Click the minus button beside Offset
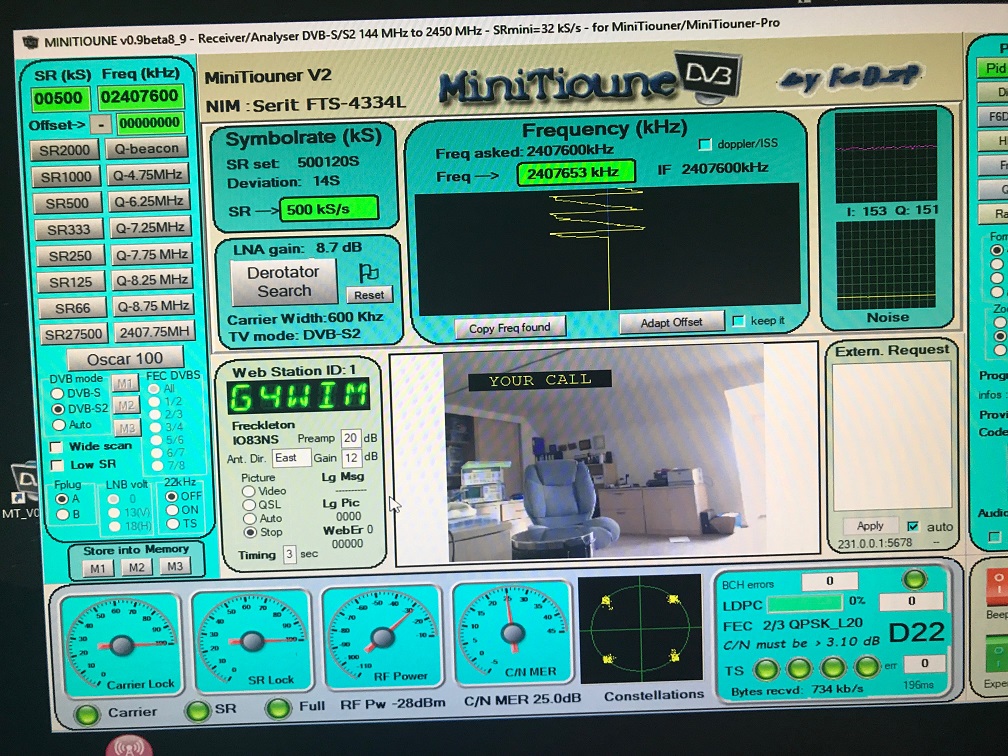Screen dimensions: 1008x756 click(101, 124)
